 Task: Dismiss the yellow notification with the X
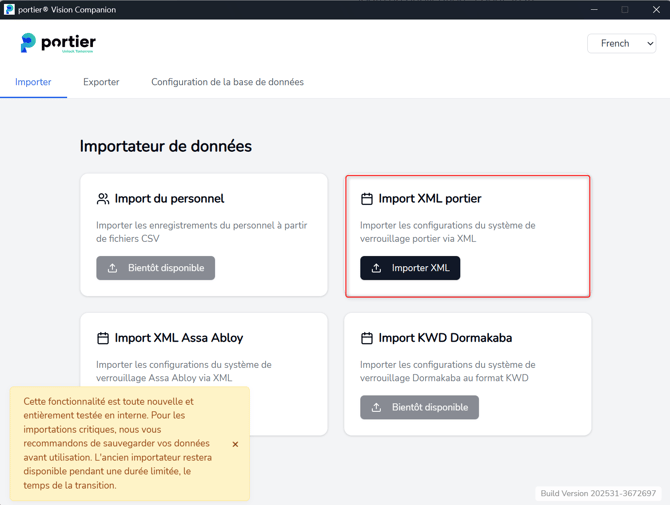(235, 444)
